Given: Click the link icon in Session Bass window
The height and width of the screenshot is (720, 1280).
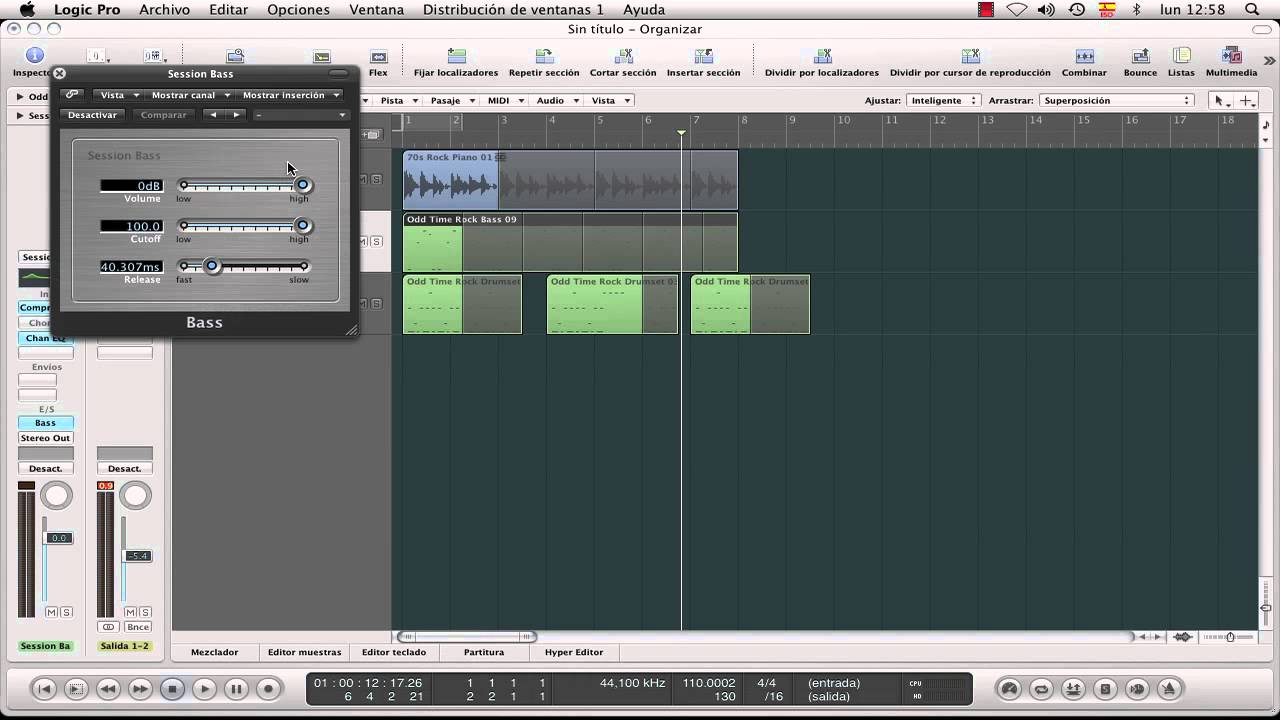Looking at the screenshot, I should click(72, 95).
